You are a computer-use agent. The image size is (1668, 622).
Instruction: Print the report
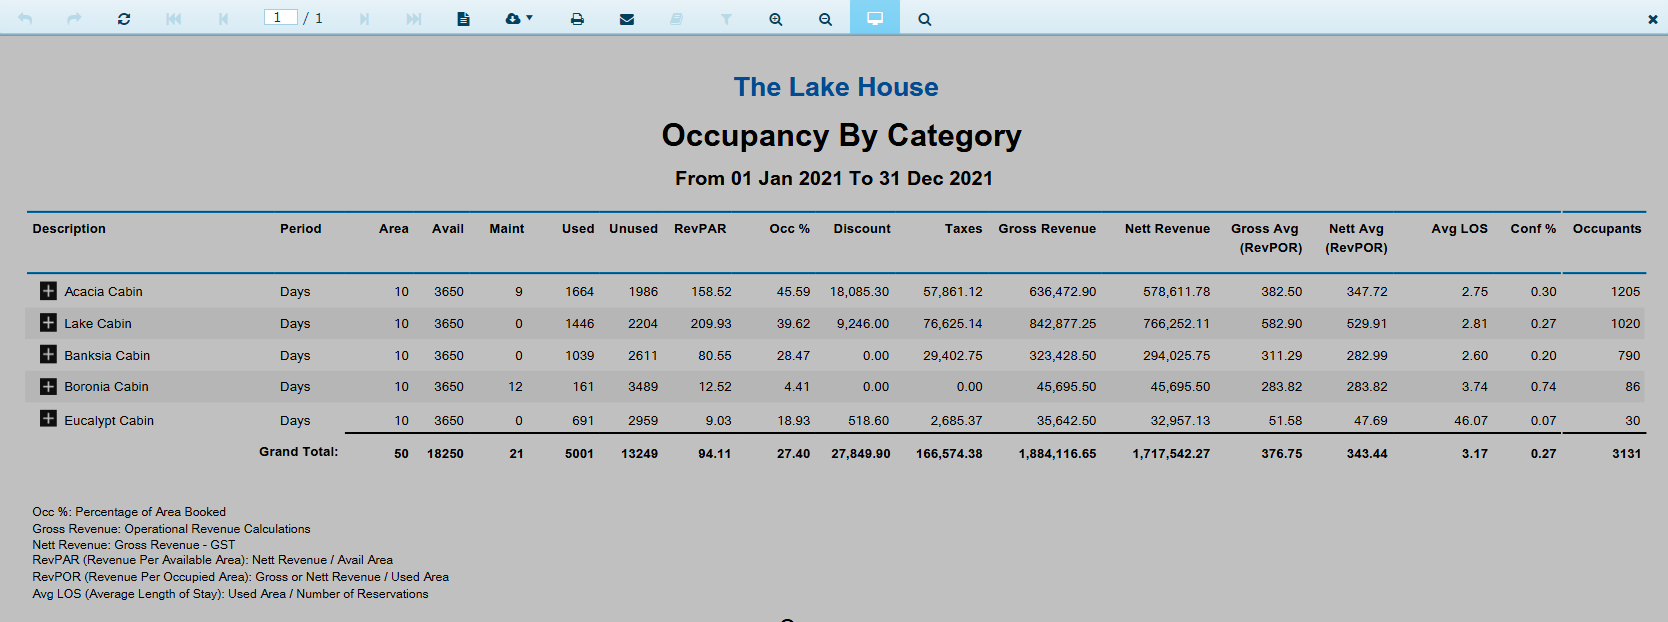[577, 18]
